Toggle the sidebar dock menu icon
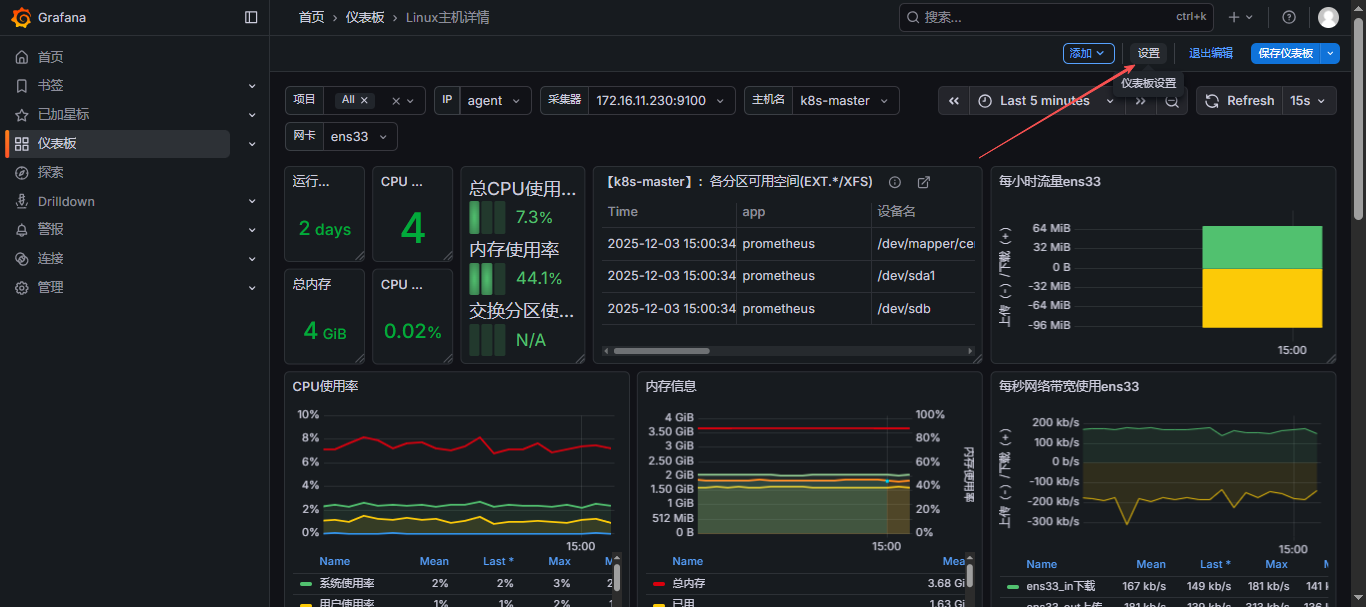Viewport: 1366px width, 607px height. tap(251, 17)
